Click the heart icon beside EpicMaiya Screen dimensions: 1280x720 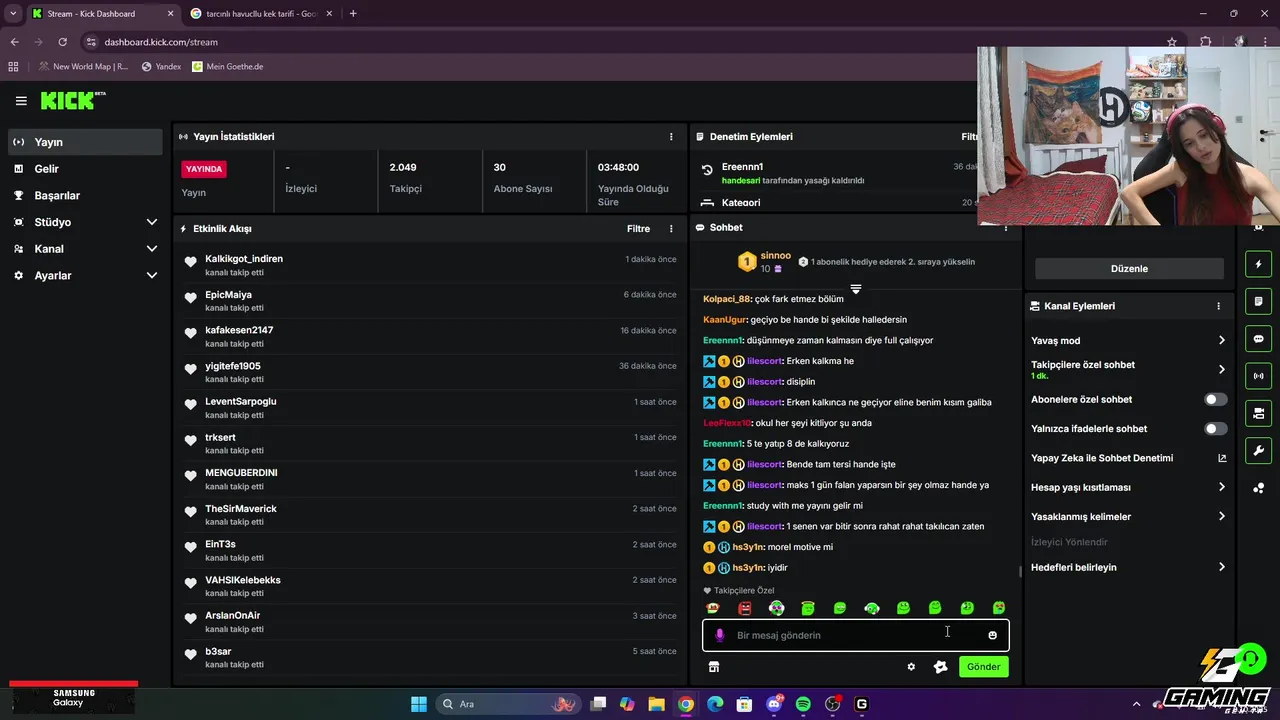click(x=191, y=298)
